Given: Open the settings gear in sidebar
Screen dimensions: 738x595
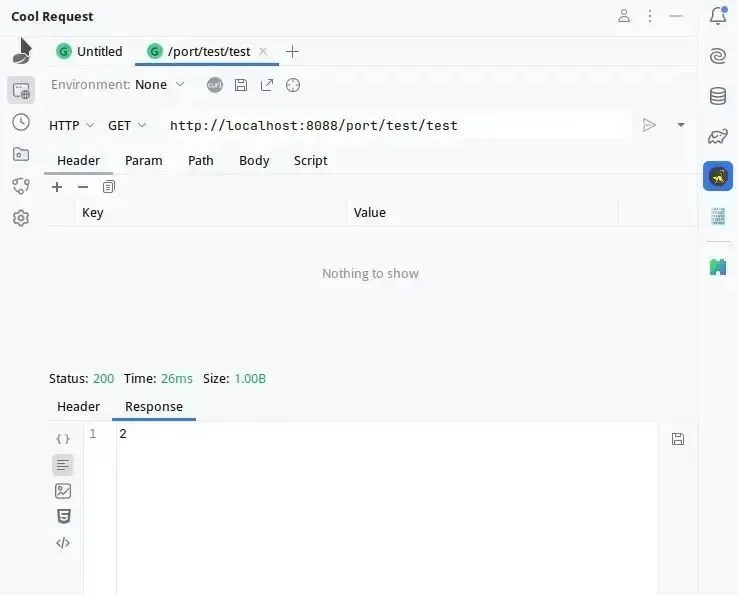Looking at the screenshot, I should tap(21, 218).
